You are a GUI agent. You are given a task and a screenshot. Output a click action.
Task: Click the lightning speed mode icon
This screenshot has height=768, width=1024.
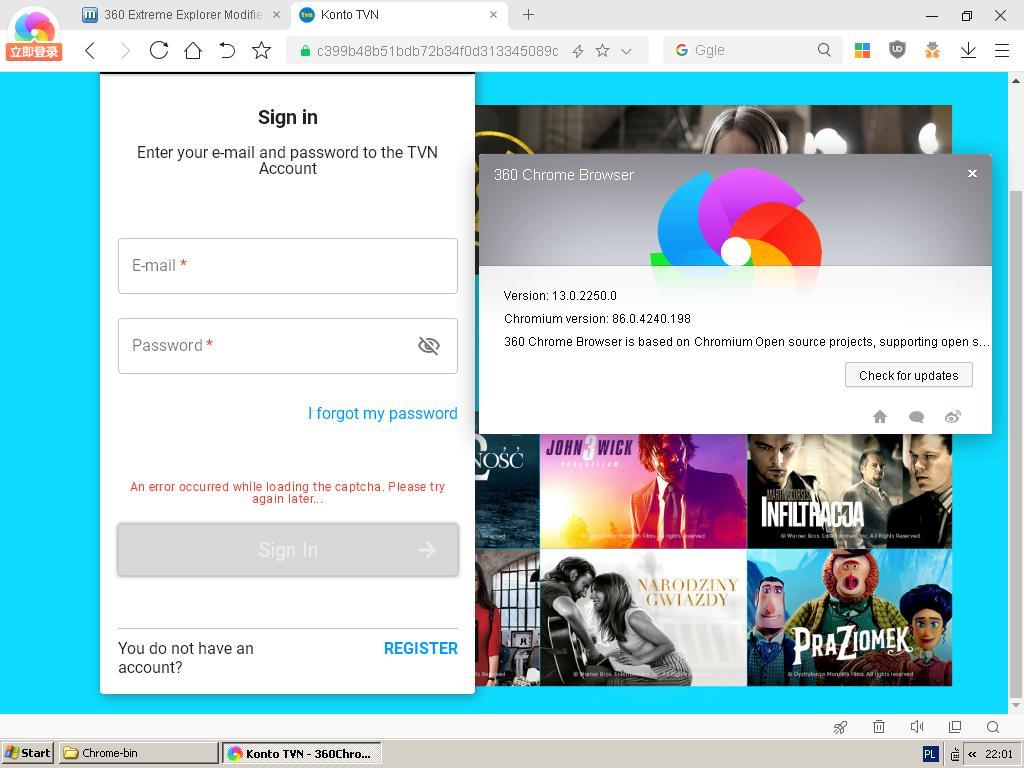pyautogui.click(x=578, y=51)
